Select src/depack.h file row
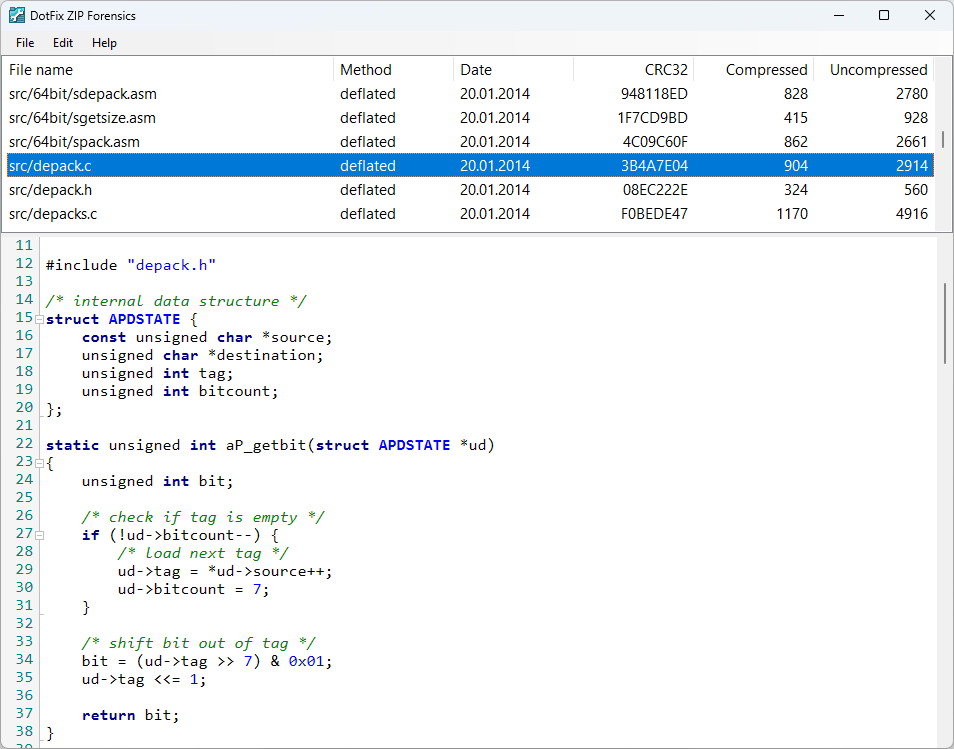Image resolution: width=954 pixels, height=749 pixels. (x=470, y=190)
